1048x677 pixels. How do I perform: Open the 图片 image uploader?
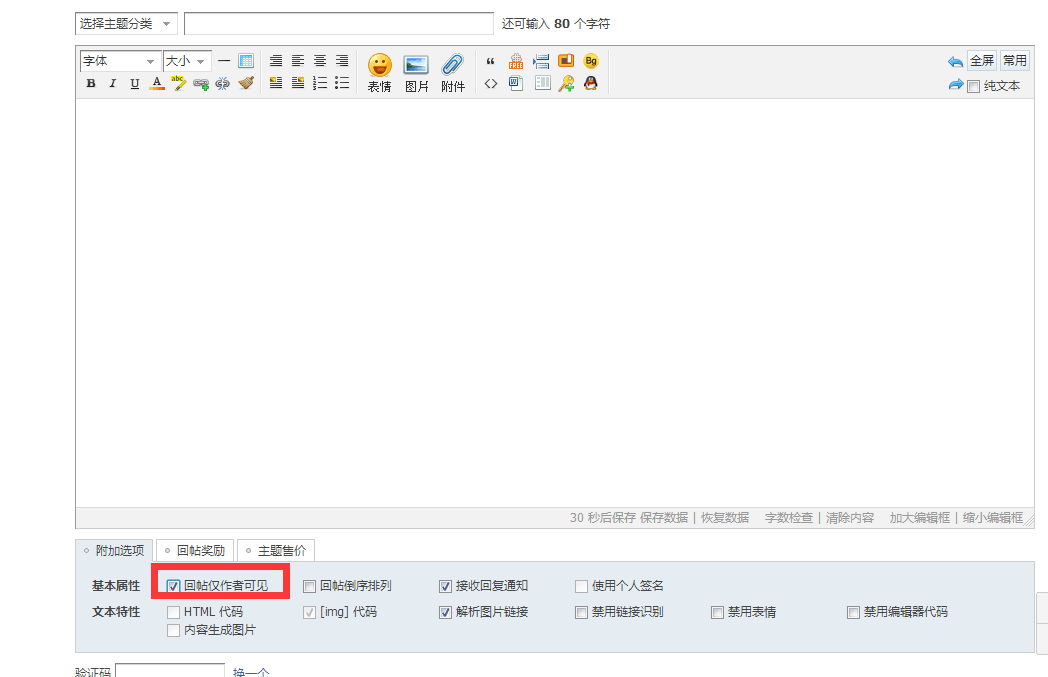416,73
